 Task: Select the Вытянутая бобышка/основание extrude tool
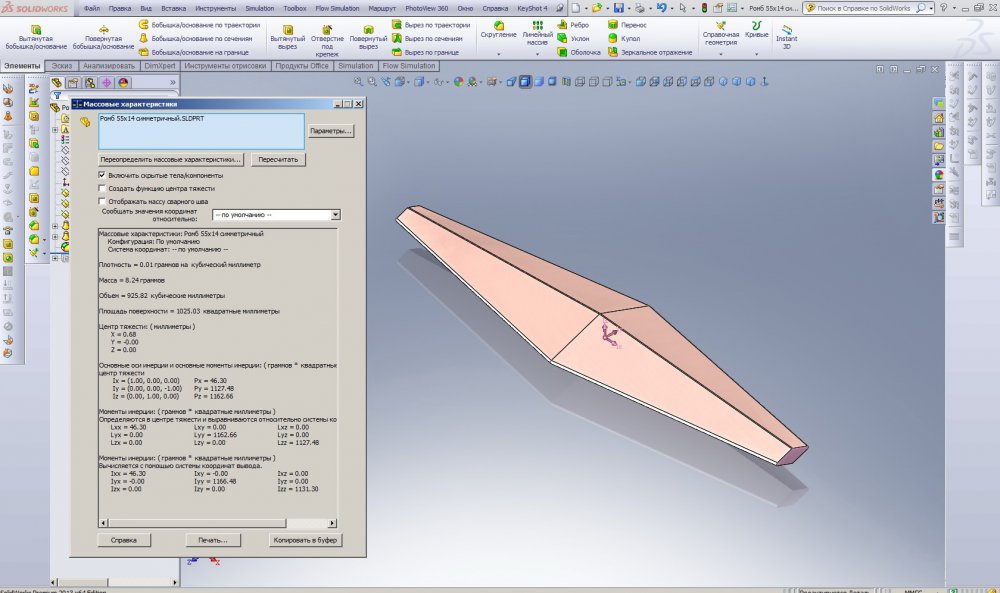click(x=35, y=35)
